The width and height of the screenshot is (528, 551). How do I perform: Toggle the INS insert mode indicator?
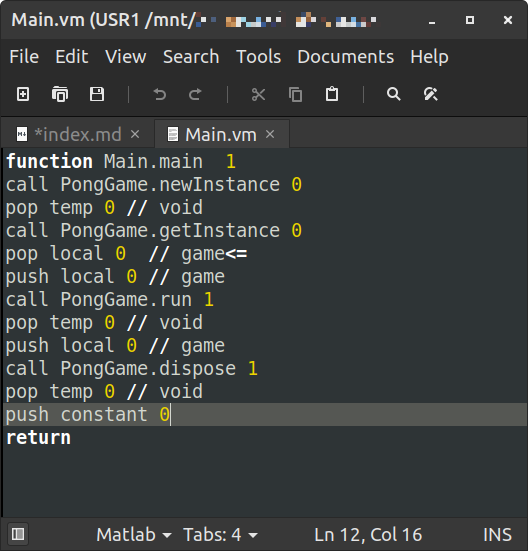497,534
